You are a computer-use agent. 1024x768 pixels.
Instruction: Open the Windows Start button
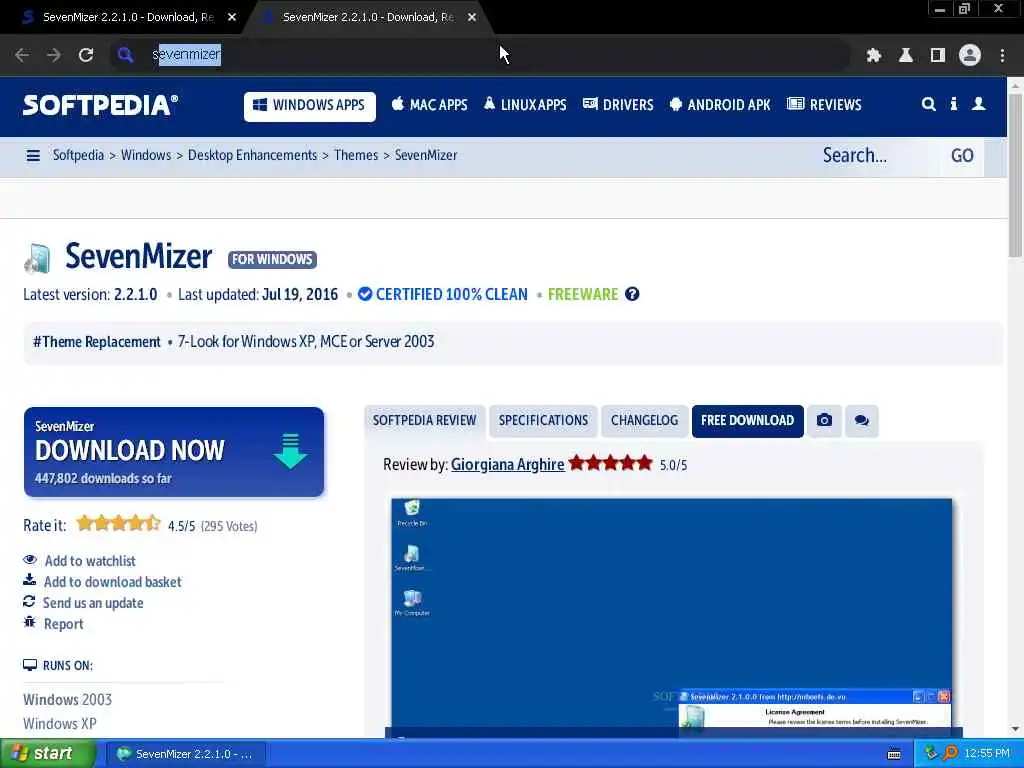[48, 754]
